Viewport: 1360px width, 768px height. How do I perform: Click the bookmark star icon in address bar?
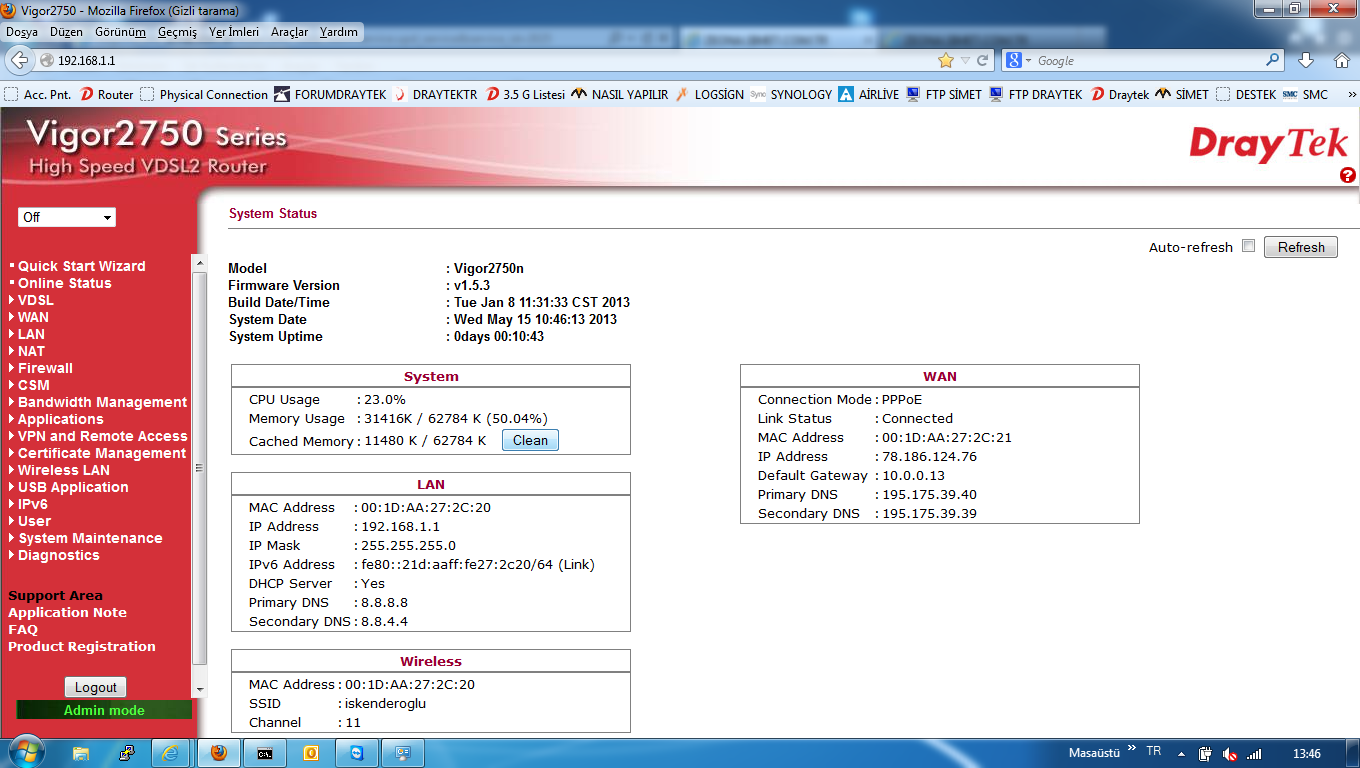pos(946,61)
